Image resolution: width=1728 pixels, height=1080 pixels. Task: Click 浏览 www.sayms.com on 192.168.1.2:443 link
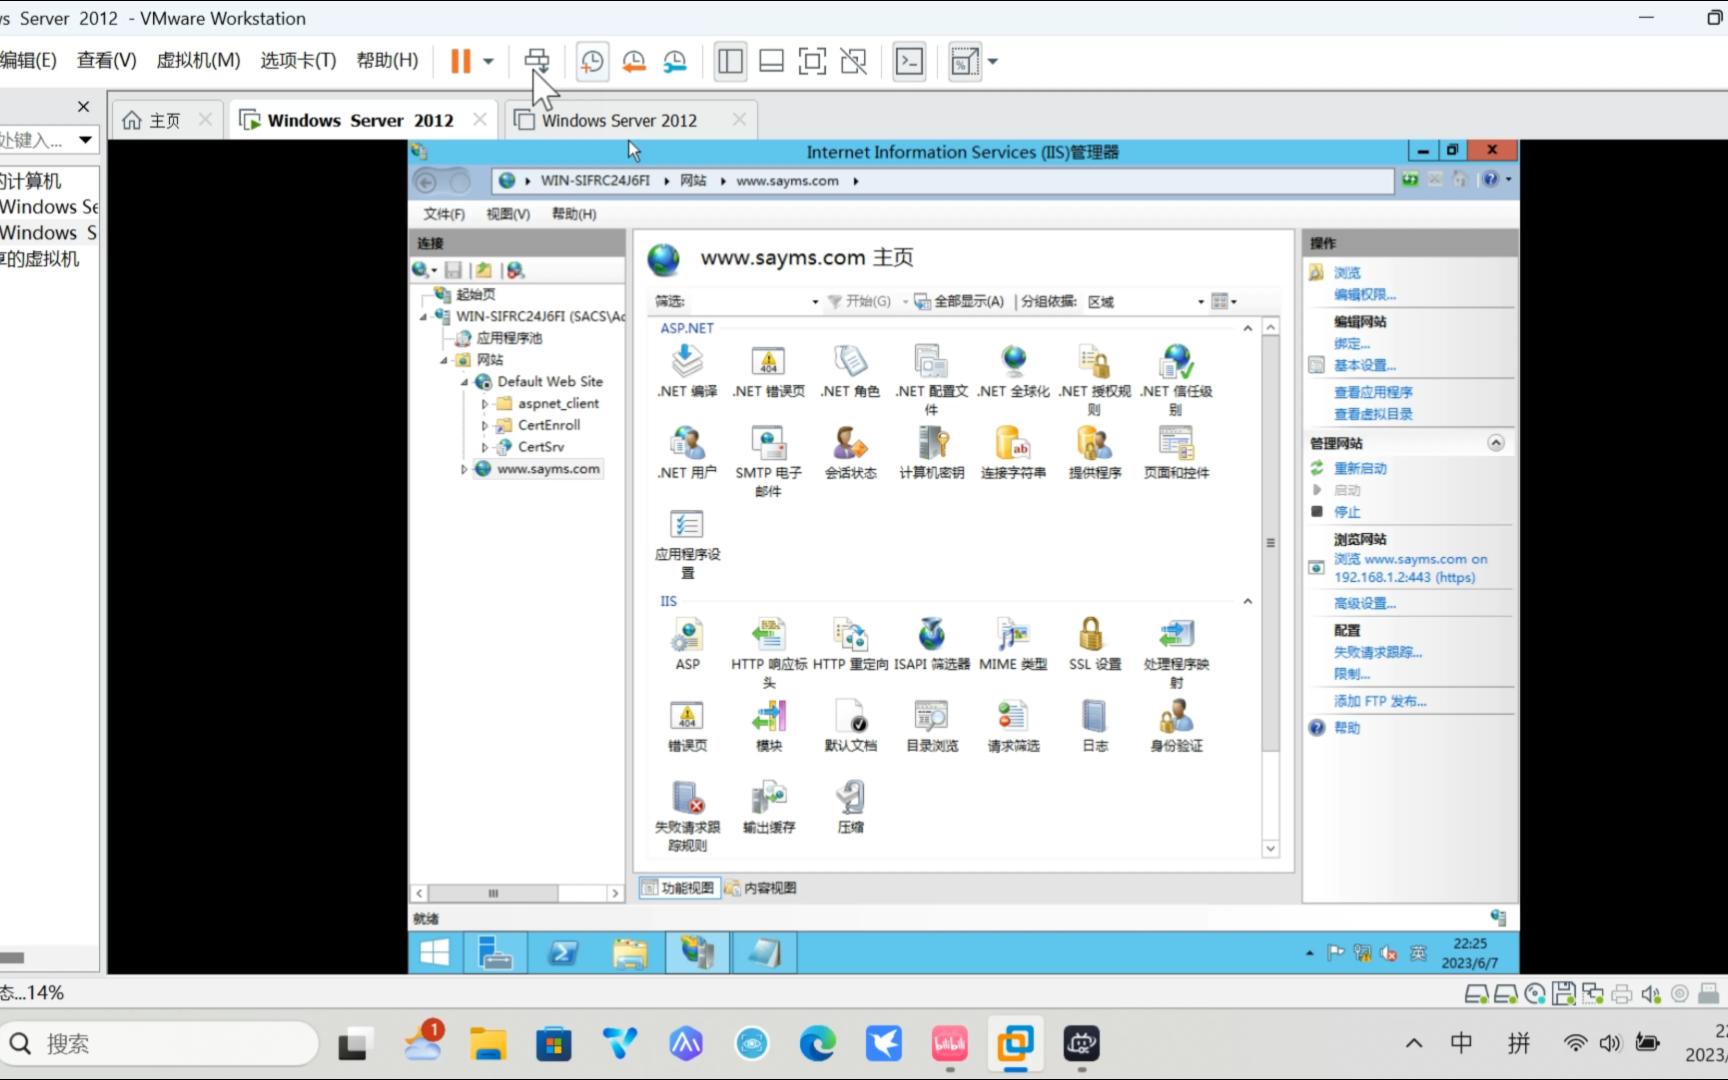coord(1410,568)
